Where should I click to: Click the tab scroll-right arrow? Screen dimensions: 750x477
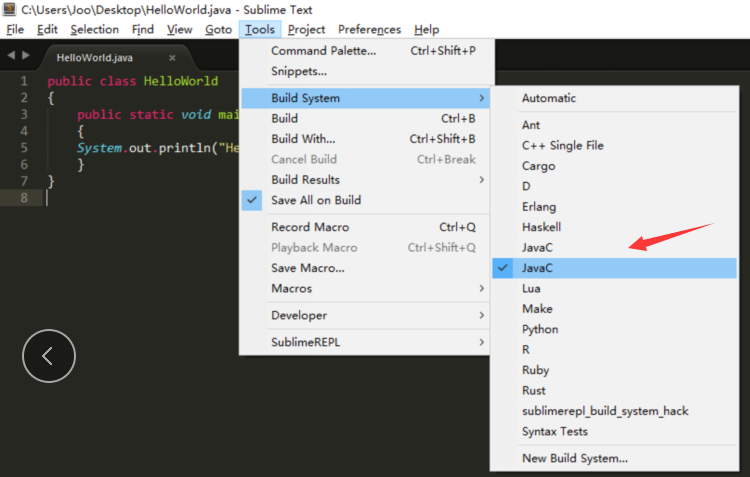(26, 55)
